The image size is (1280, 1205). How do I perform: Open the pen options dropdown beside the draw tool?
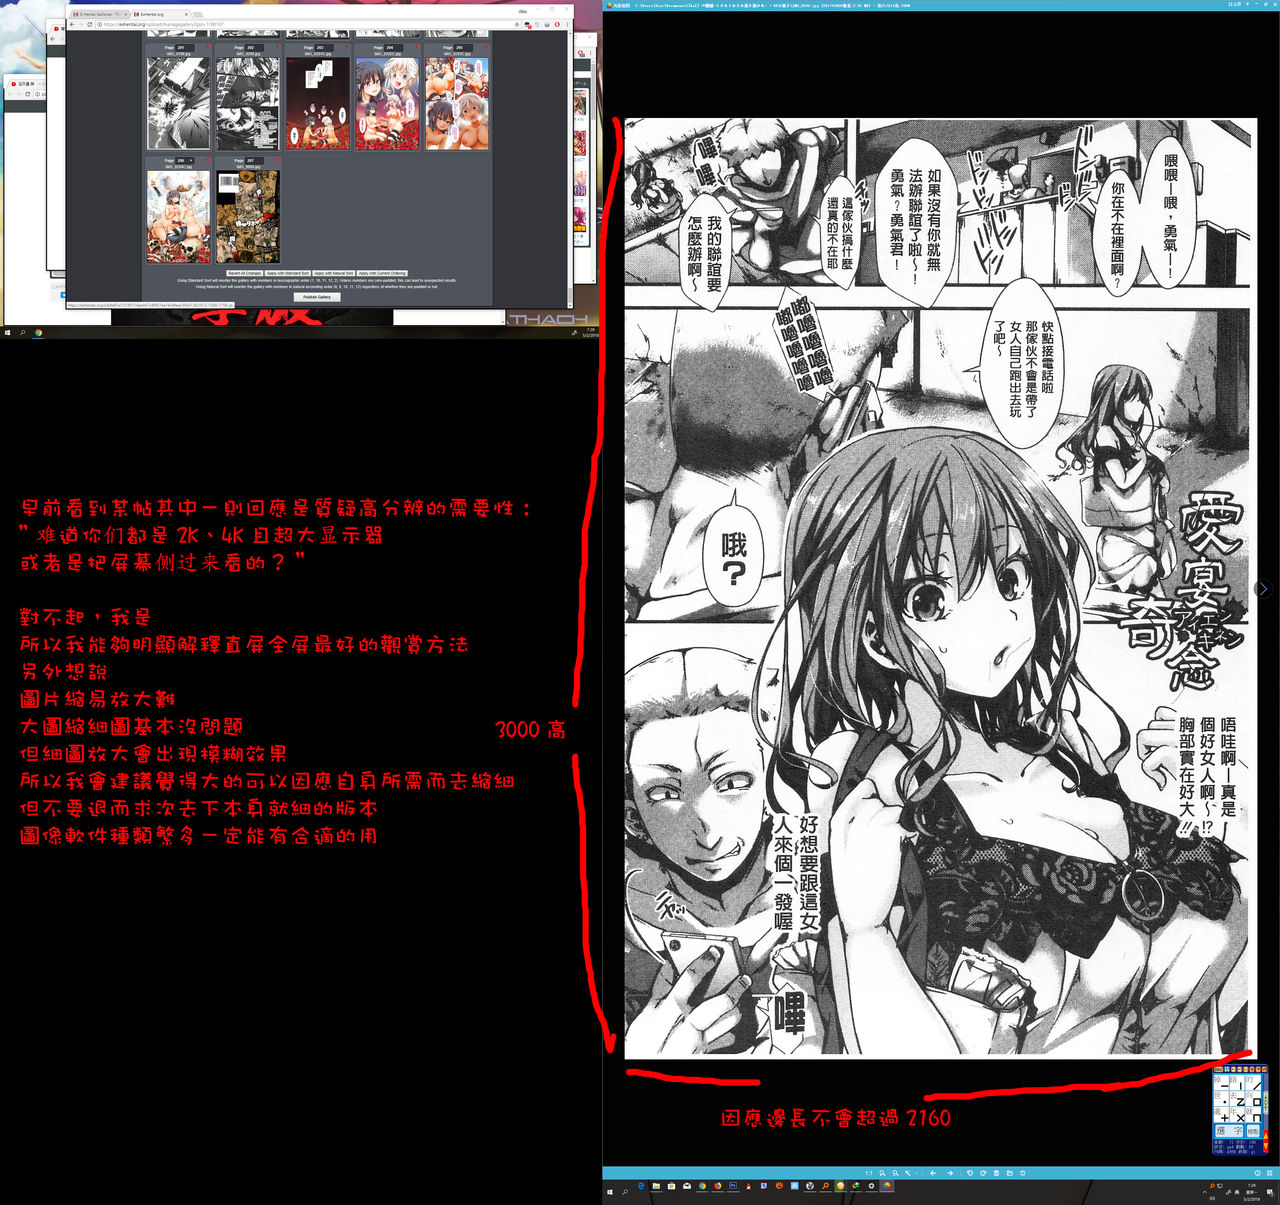click(916, 1173)
